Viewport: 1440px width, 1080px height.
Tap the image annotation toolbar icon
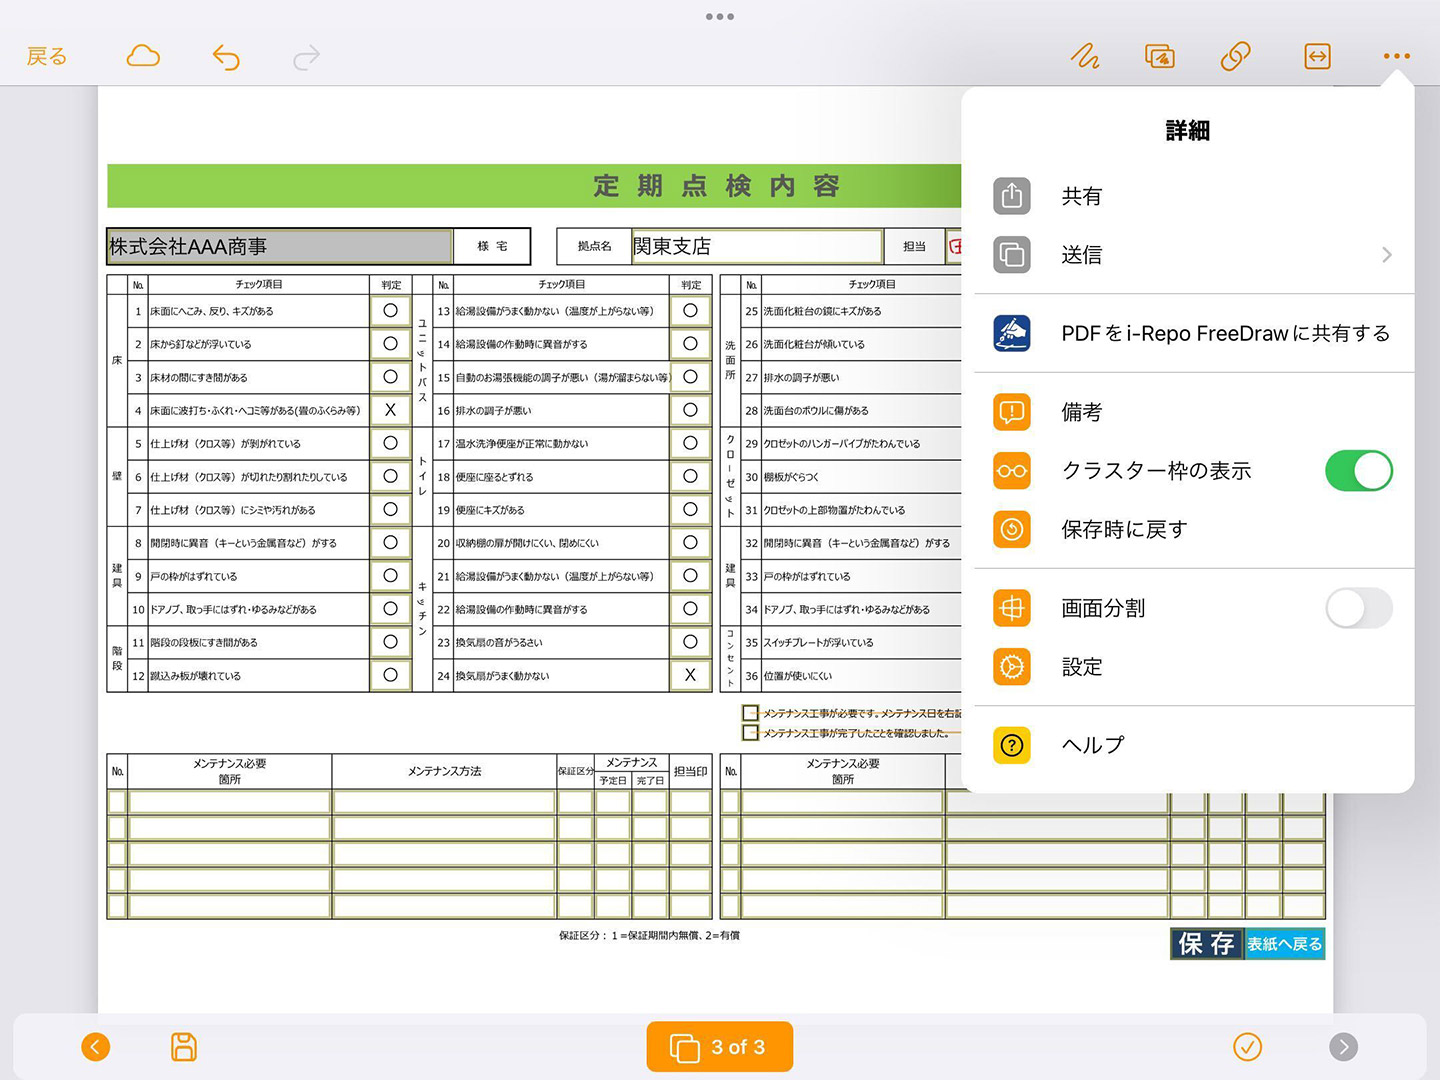tap(1160, 57)
